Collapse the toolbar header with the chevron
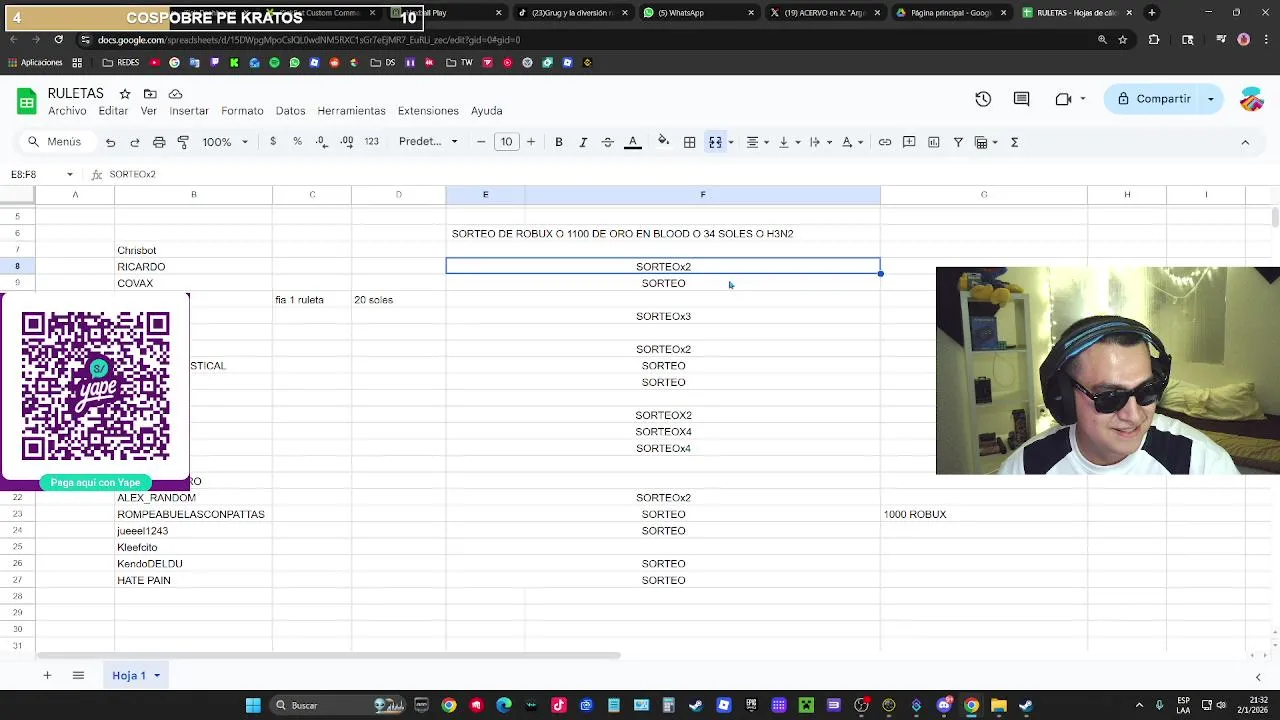 click(1245, 142)
